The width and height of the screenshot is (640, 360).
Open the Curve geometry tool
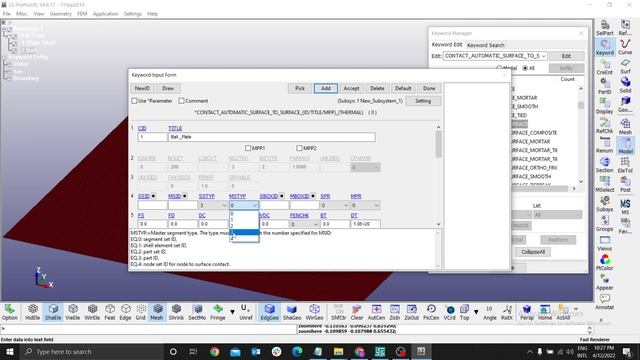pos(625,47)
